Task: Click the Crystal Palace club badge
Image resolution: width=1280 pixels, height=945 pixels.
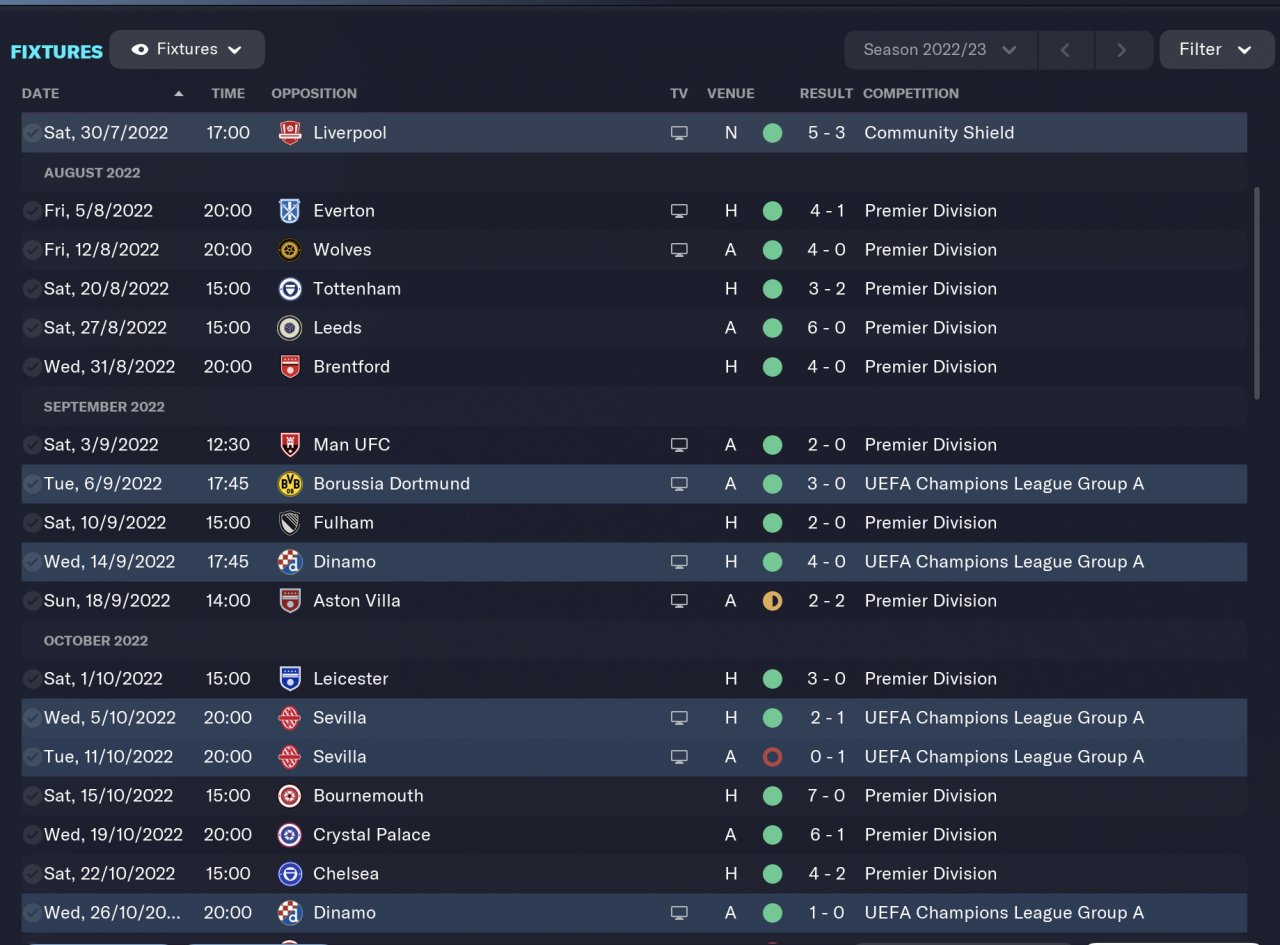Action: 290,835
